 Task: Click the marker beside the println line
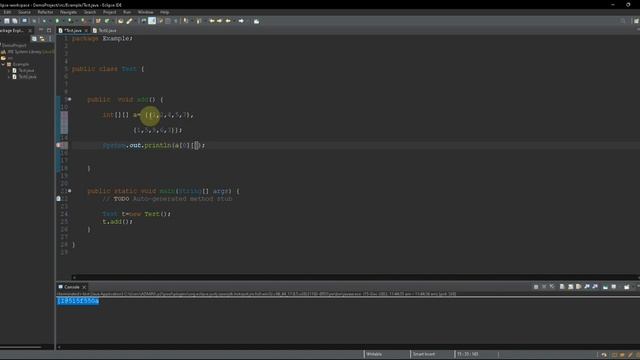tap(58, 145)
